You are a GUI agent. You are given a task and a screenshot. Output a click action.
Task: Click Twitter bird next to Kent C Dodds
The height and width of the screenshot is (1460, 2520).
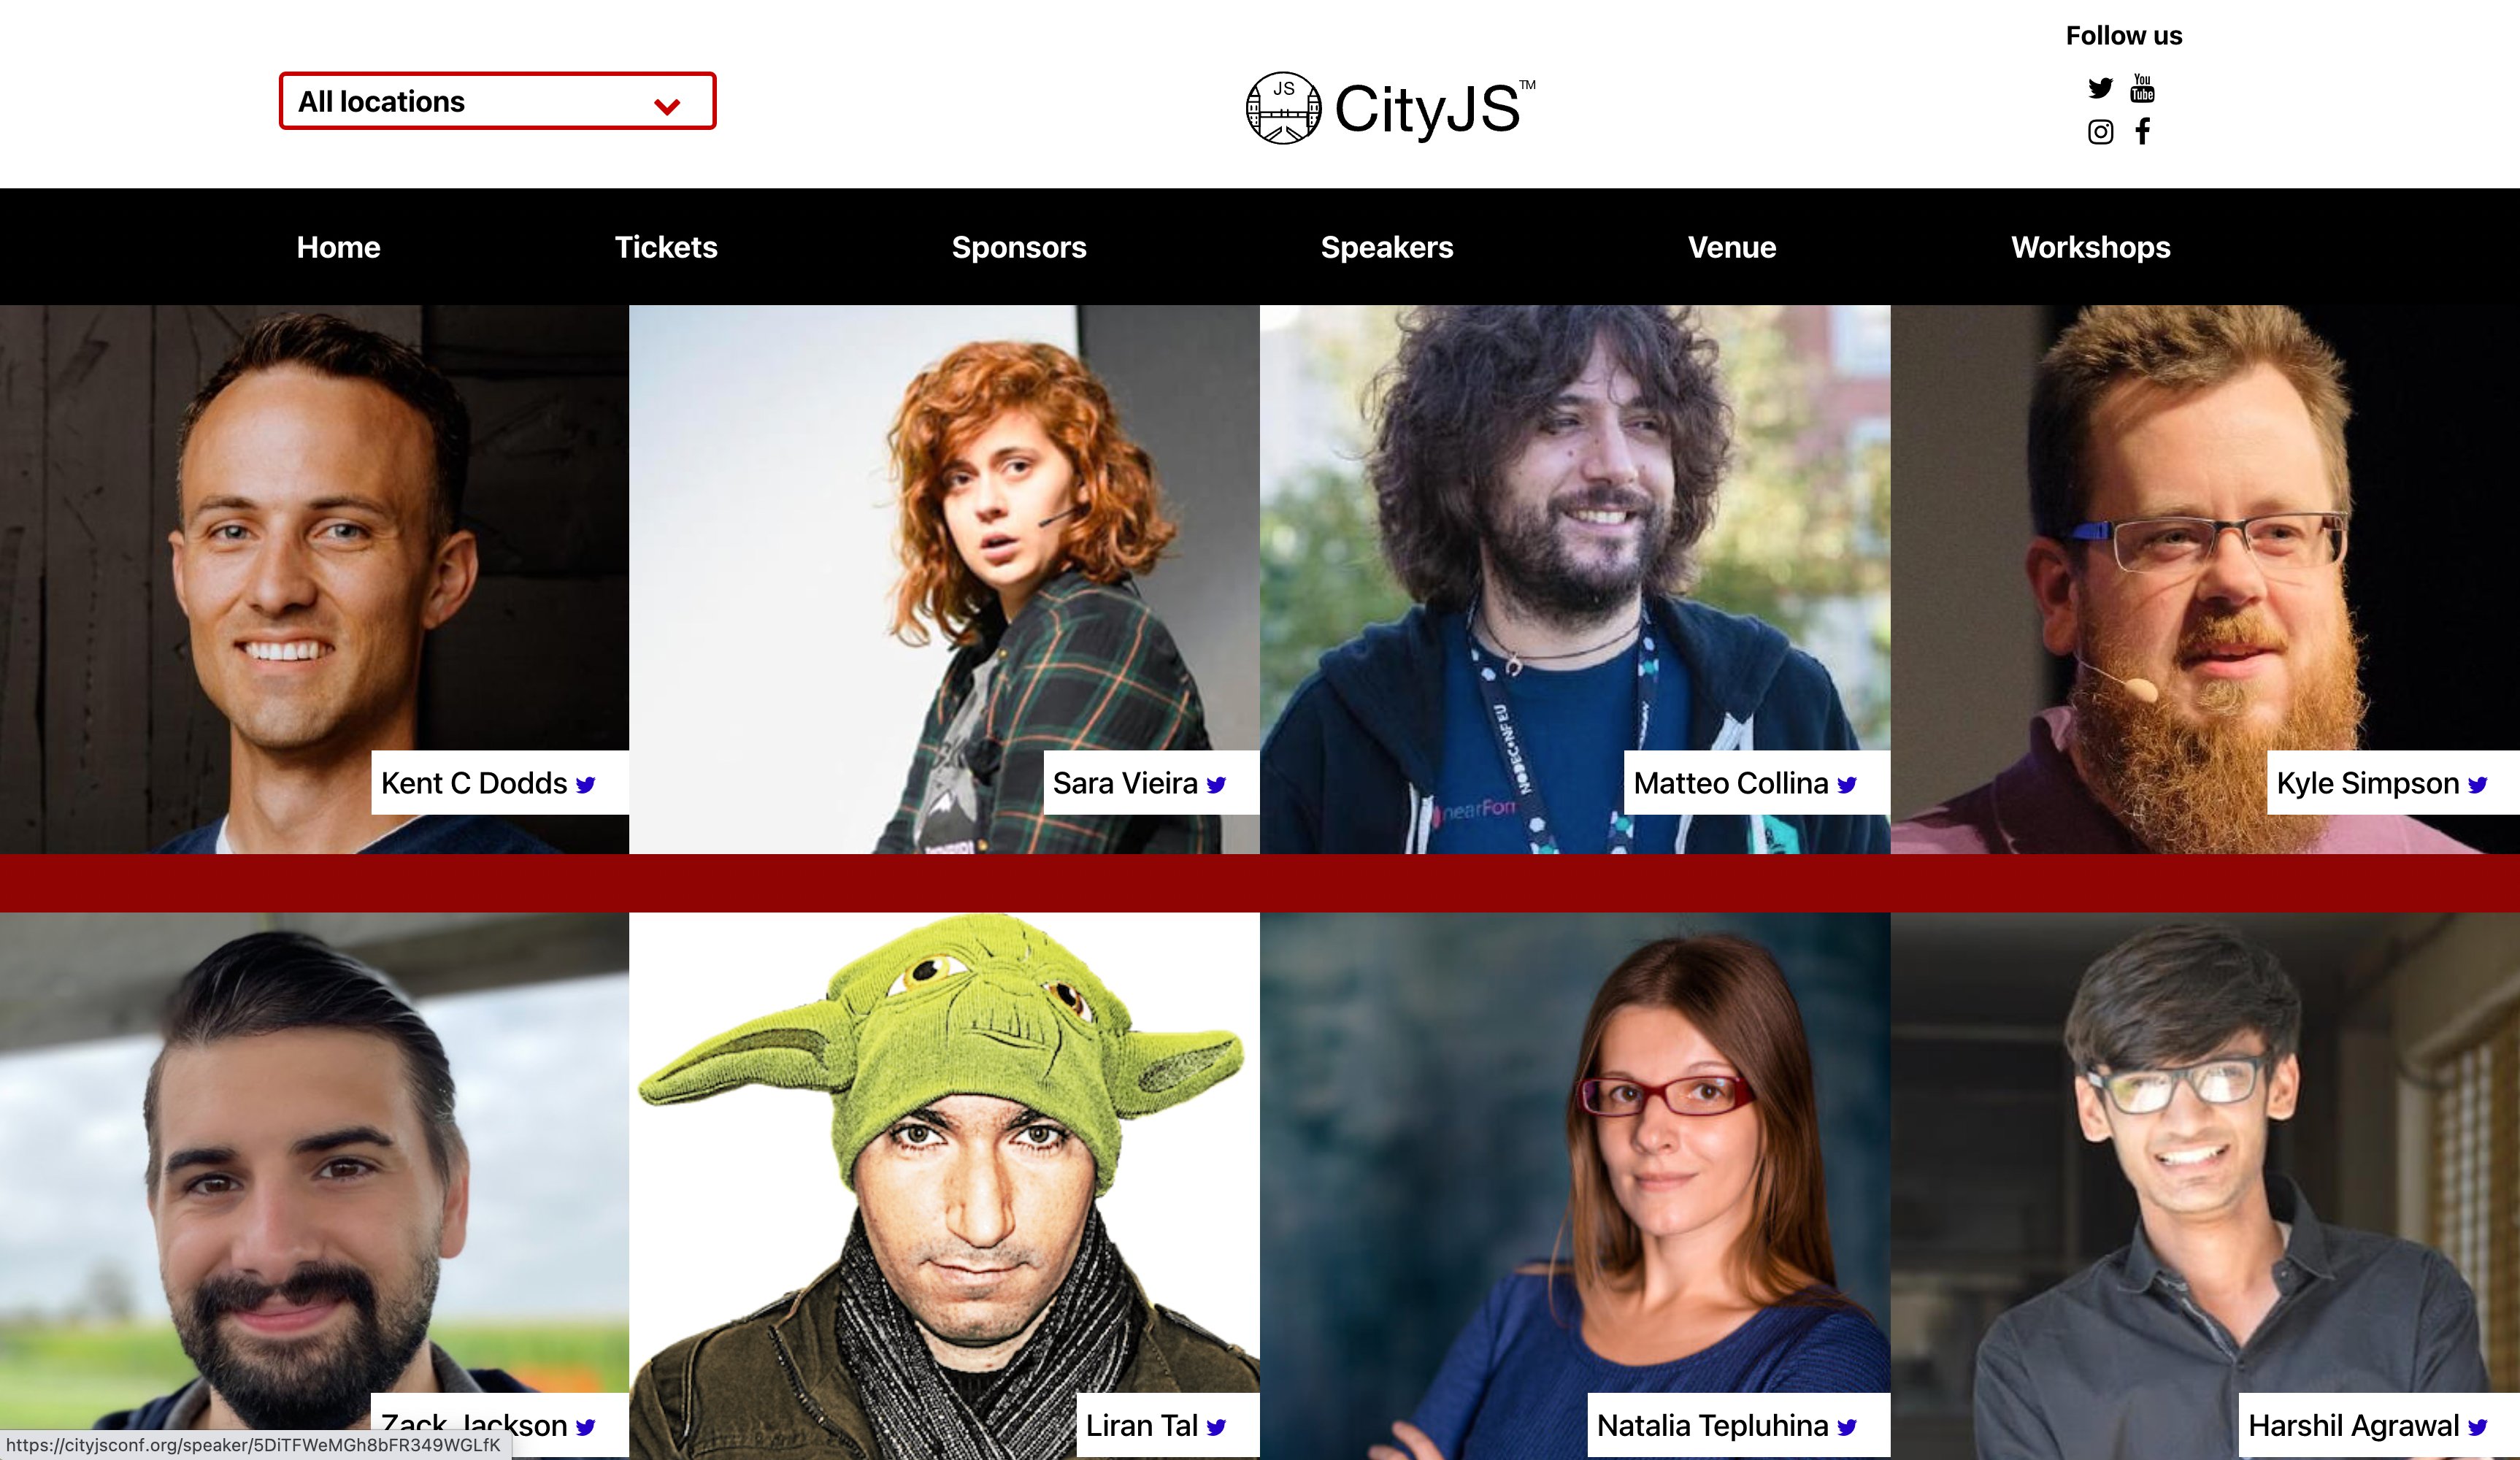pos(586,785)
